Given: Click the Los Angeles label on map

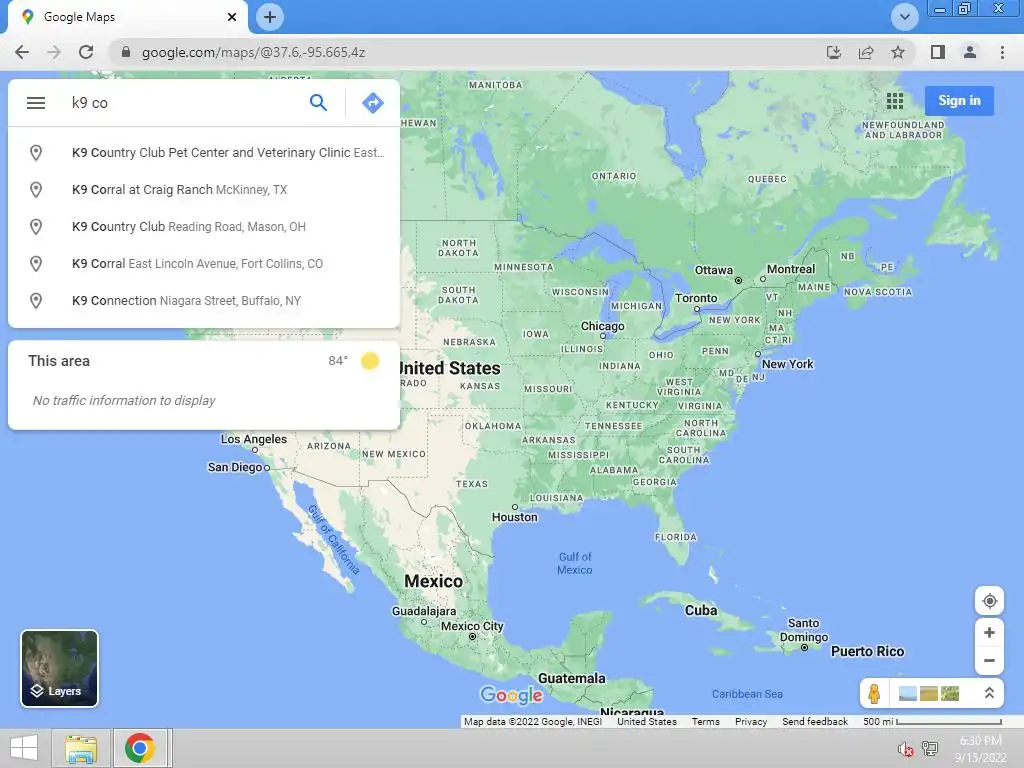Looking at the screenshot, I should pyautogui.click(x=253, y=439).
